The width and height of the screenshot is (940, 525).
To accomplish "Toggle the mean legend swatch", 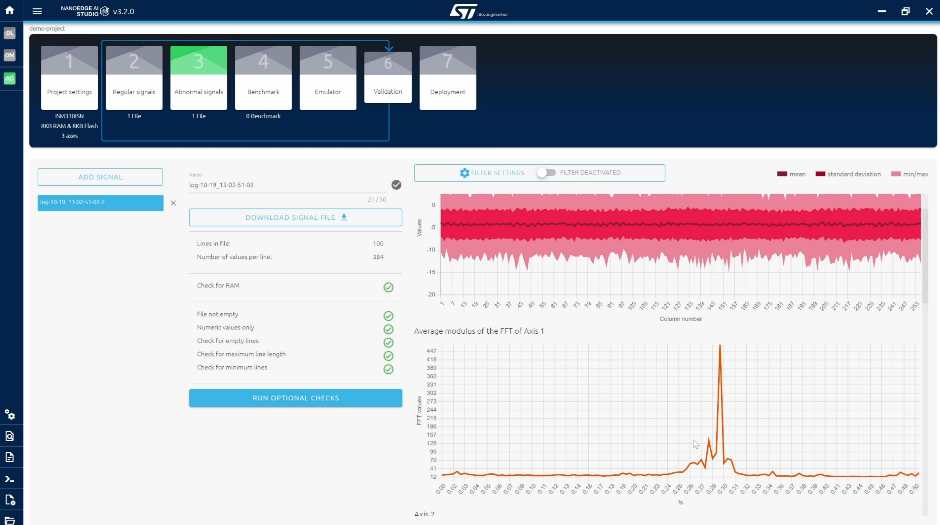I will [x=782, y=174].
